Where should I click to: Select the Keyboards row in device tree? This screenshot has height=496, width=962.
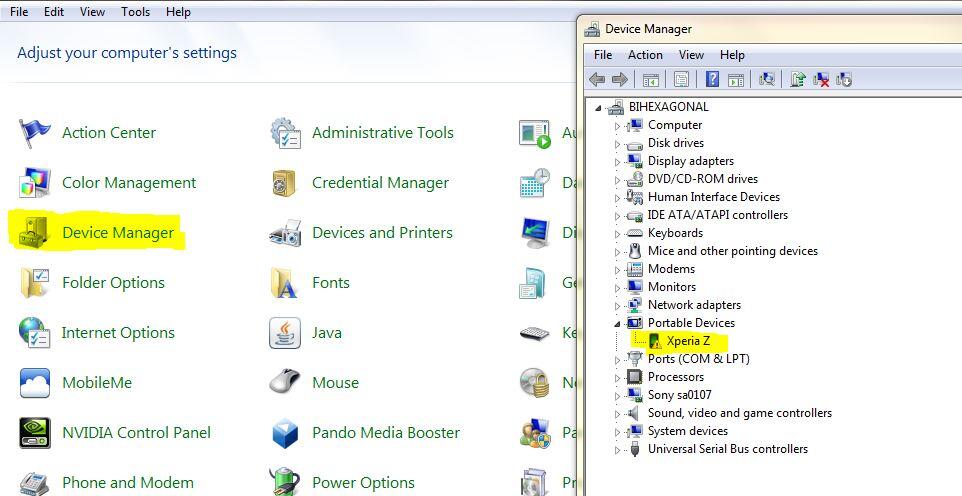click(x=675, y=233)
